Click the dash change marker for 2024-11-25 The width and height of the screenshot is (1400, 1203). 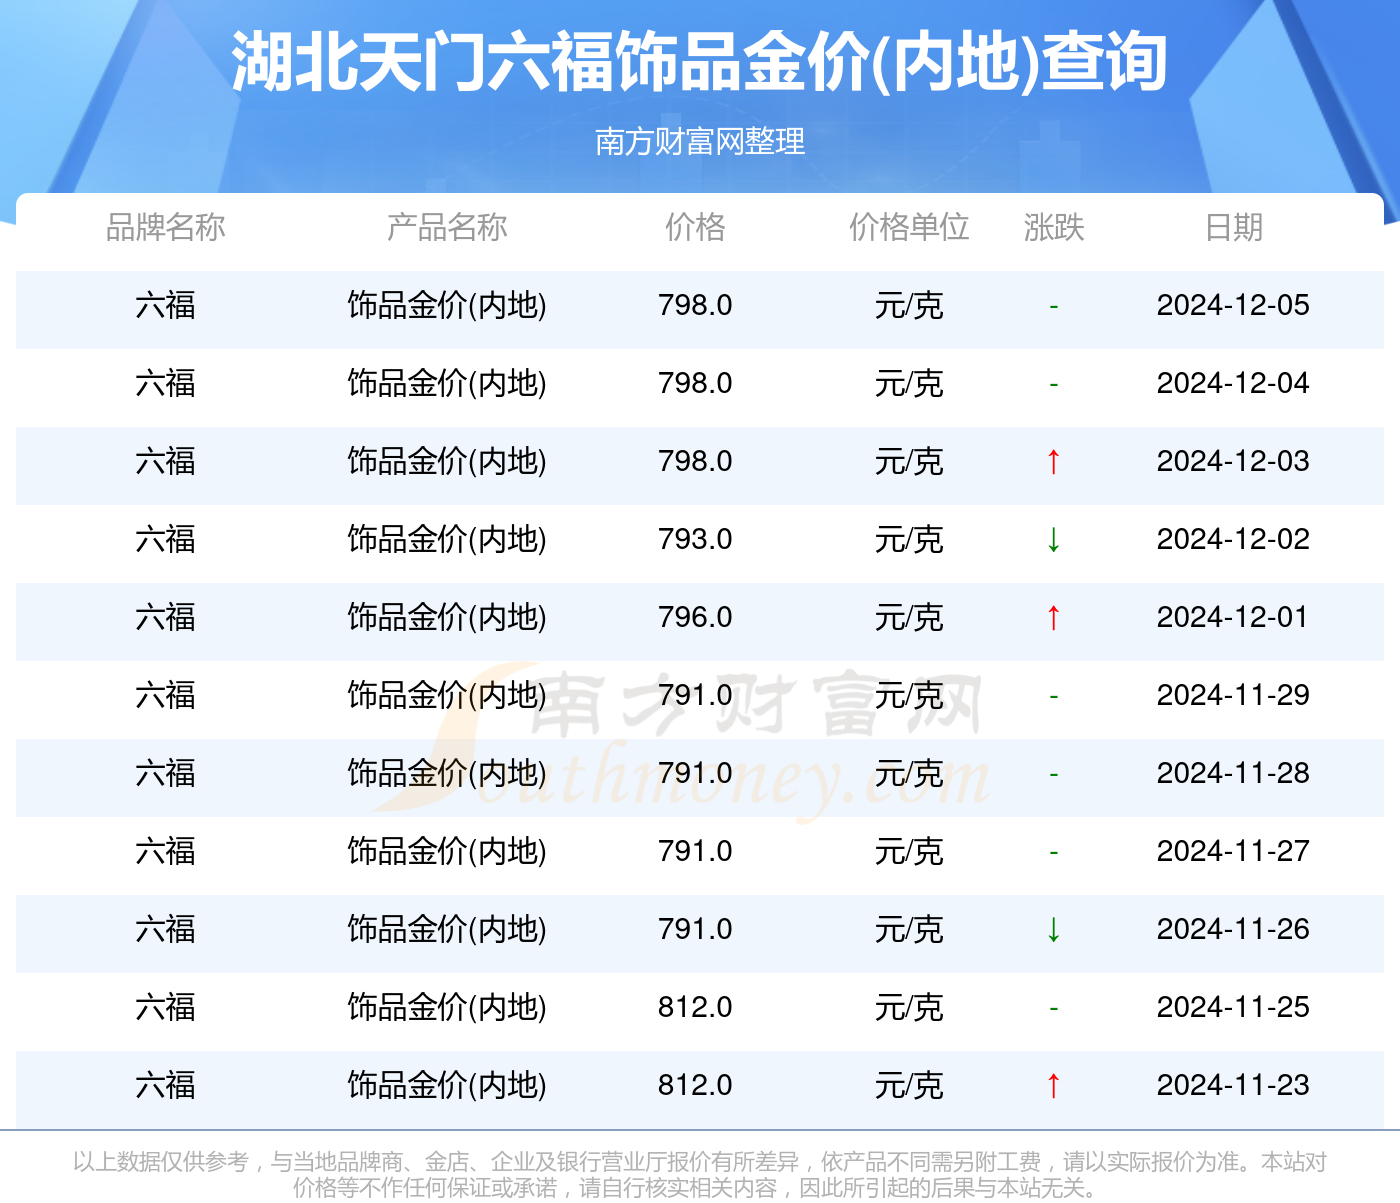1053,1008
